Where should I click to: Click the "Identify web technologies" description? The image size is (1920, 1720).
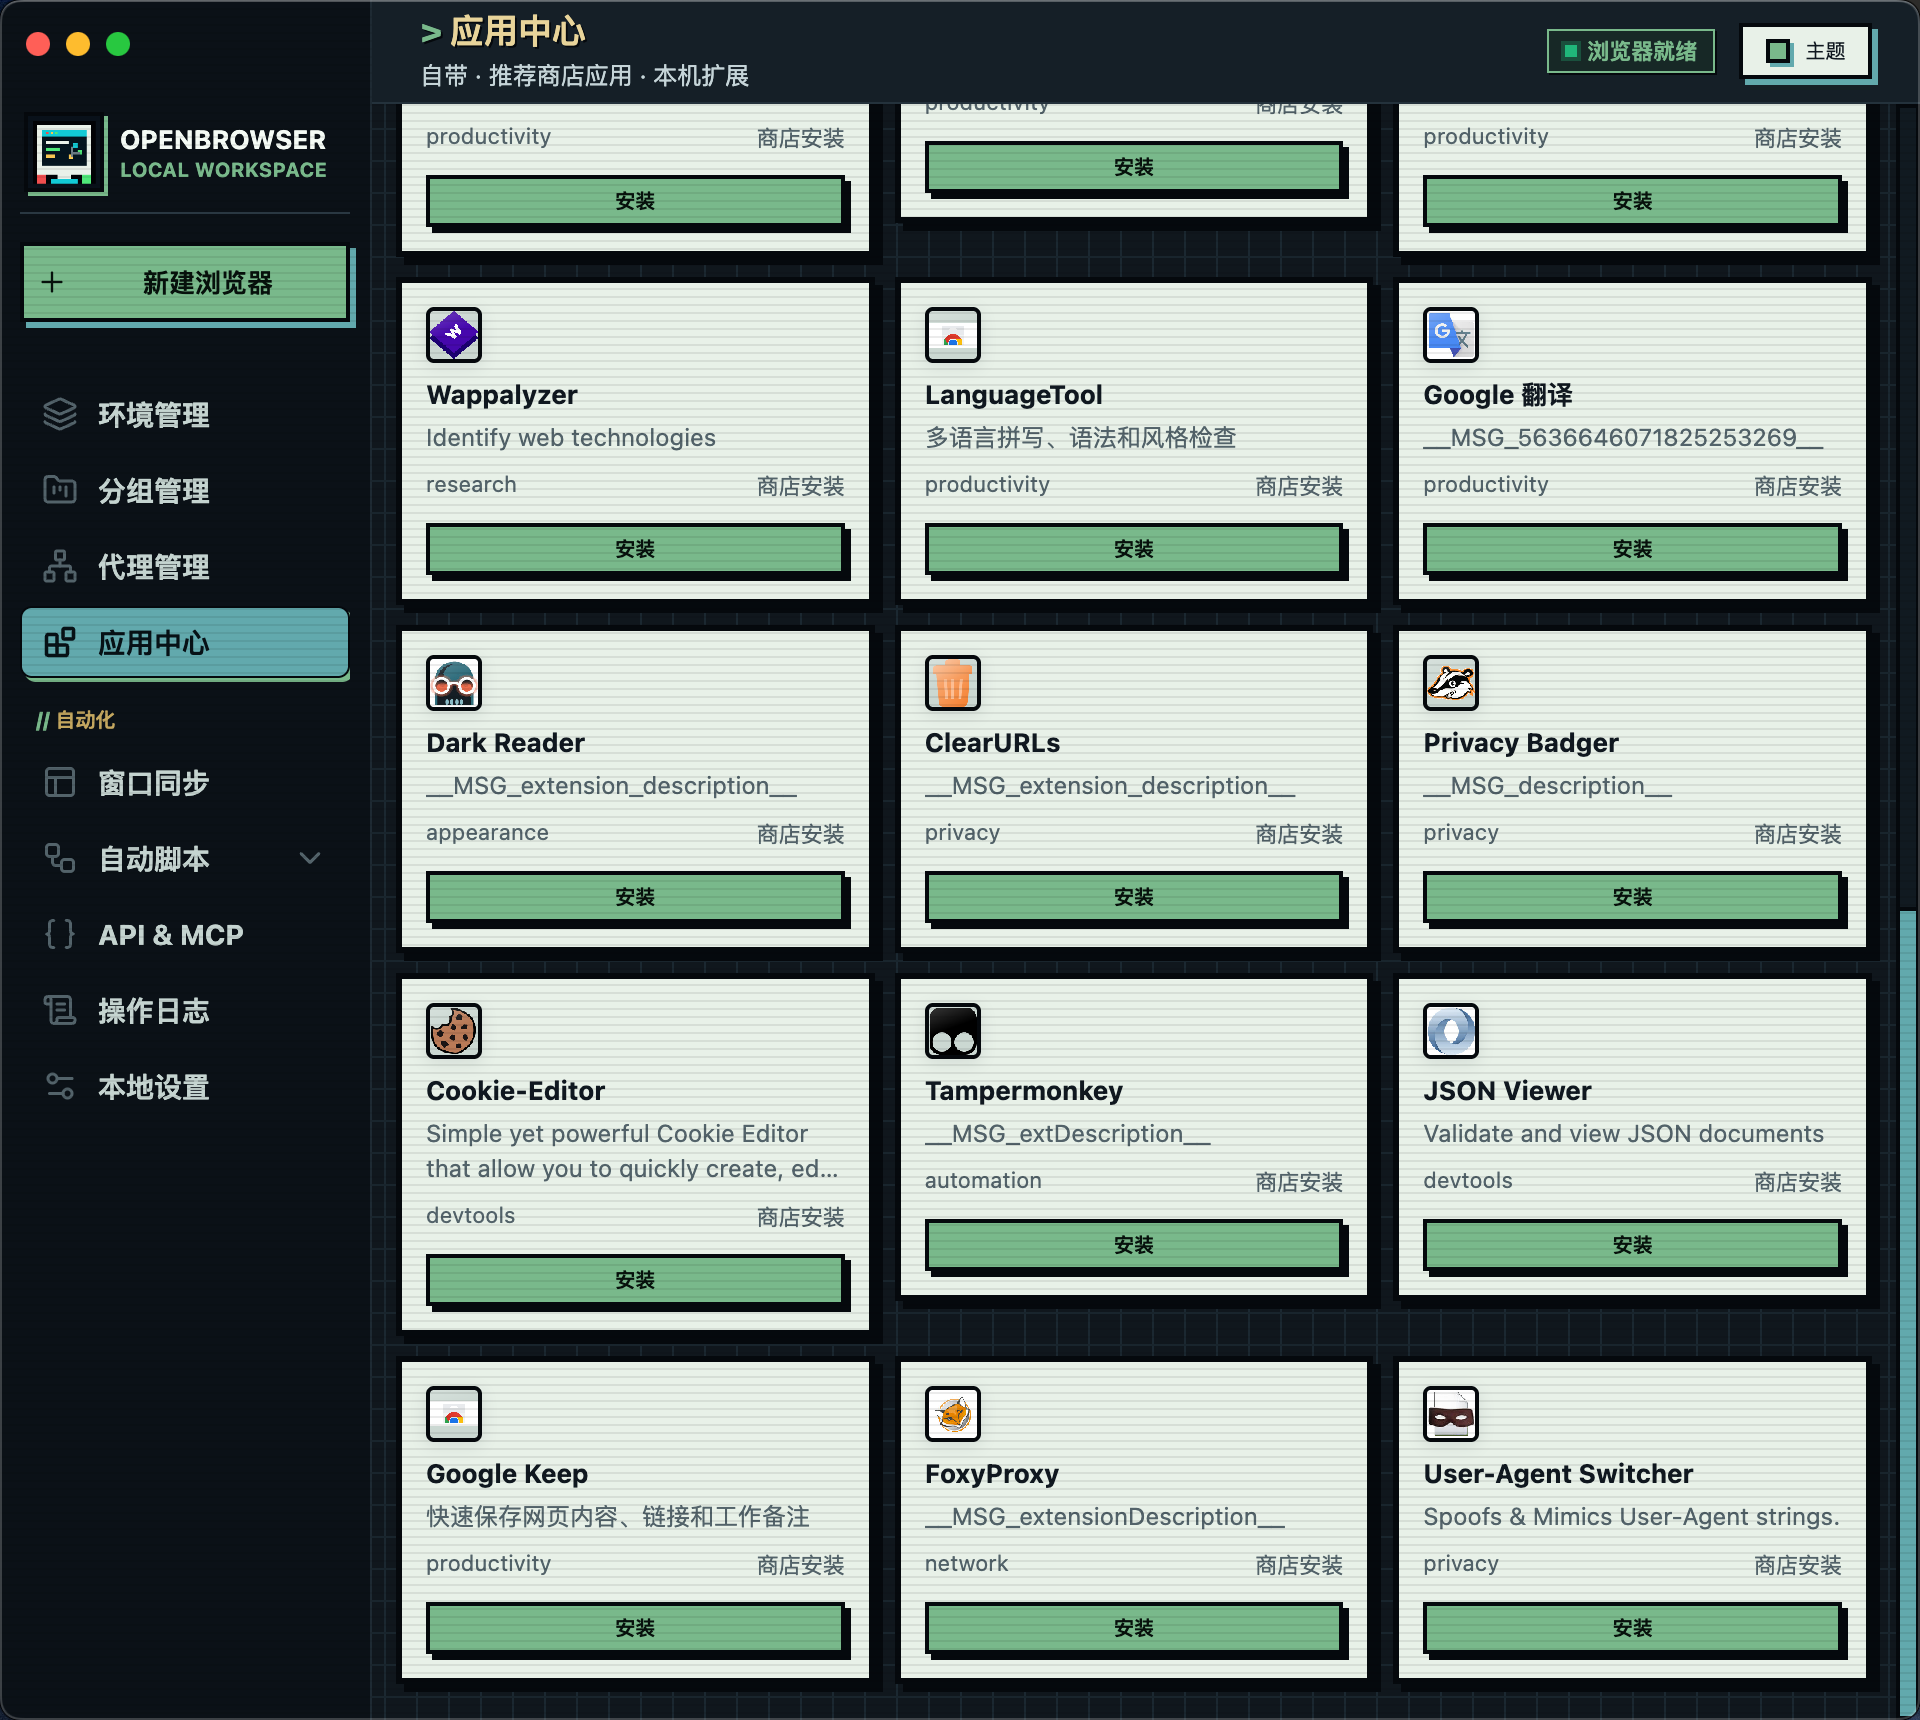pyautogui.click(x=571, y=438)
